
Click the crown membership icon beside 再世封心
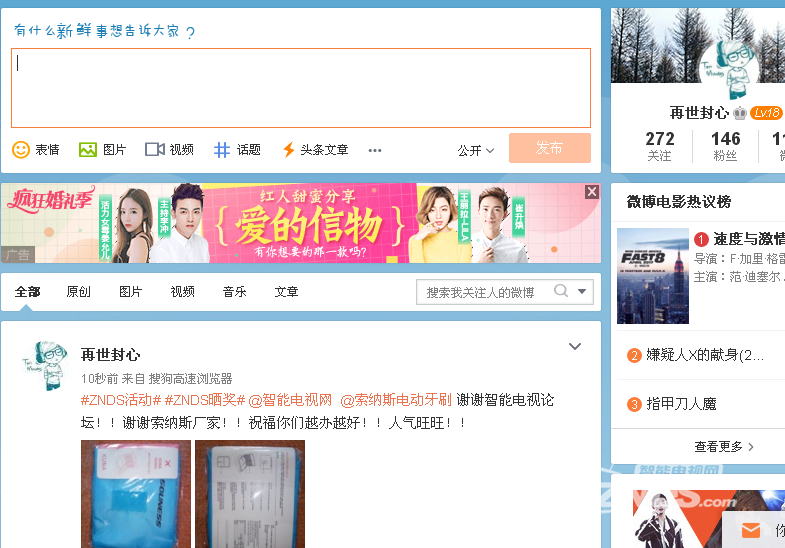tap(739, 113)
